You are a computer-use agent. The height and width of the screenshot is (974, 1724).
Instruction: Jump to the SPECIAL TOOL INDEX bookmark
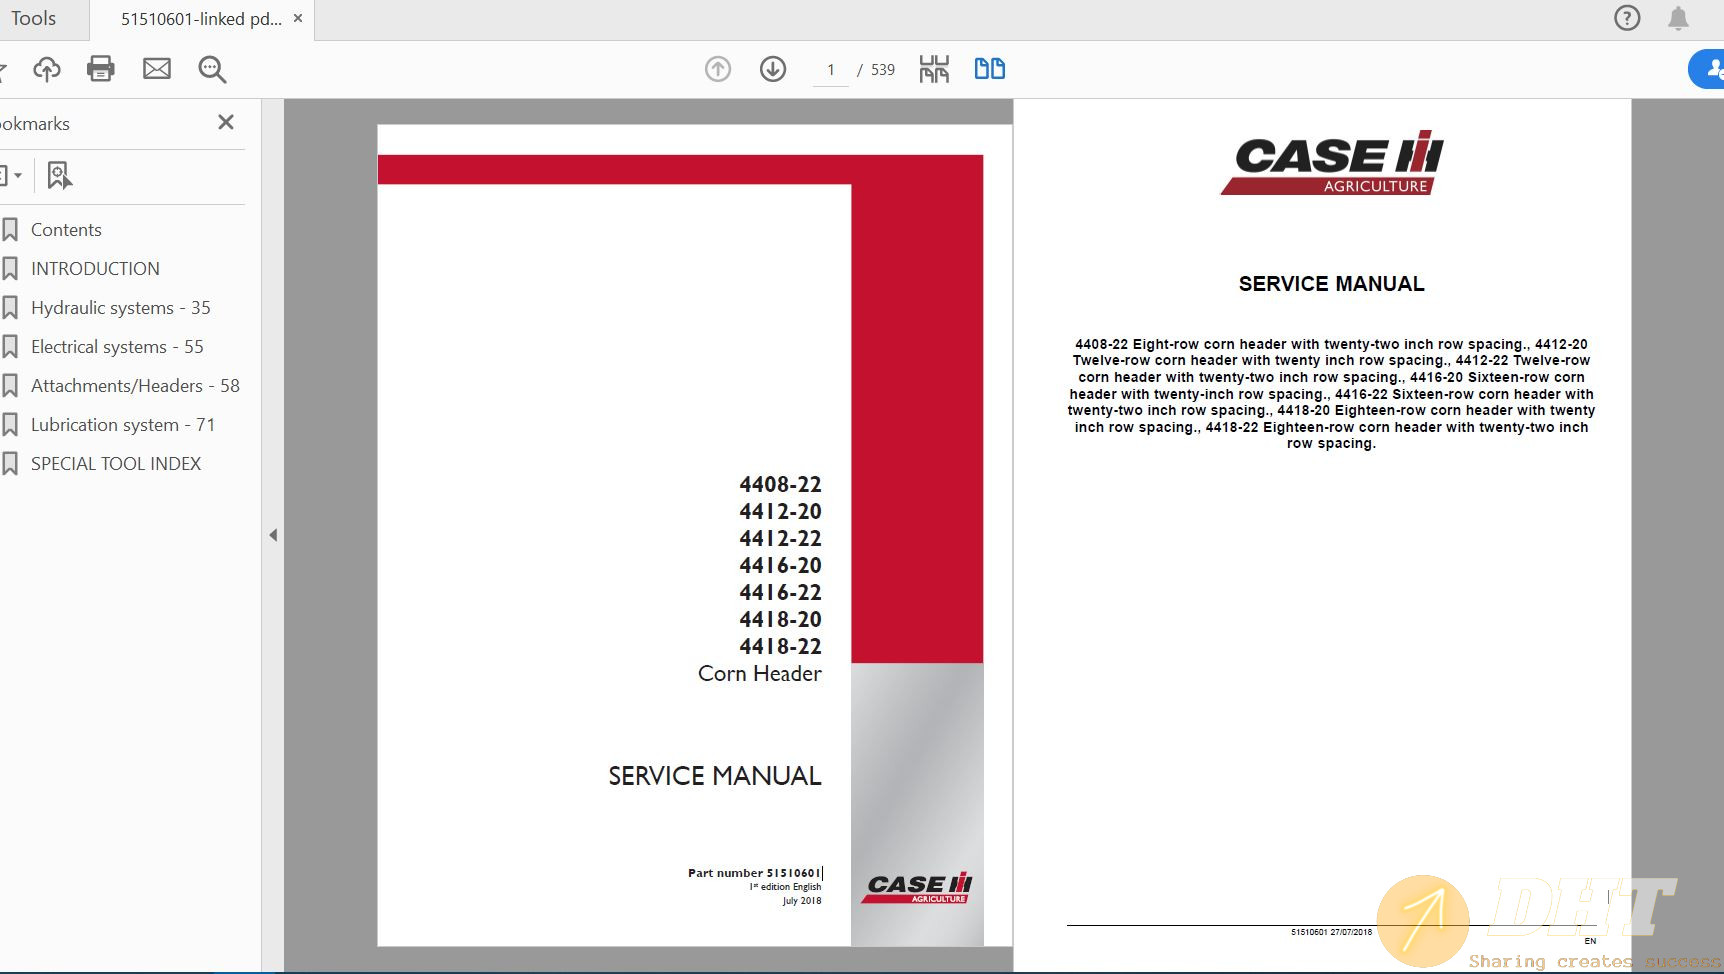[x=116, y=463]
